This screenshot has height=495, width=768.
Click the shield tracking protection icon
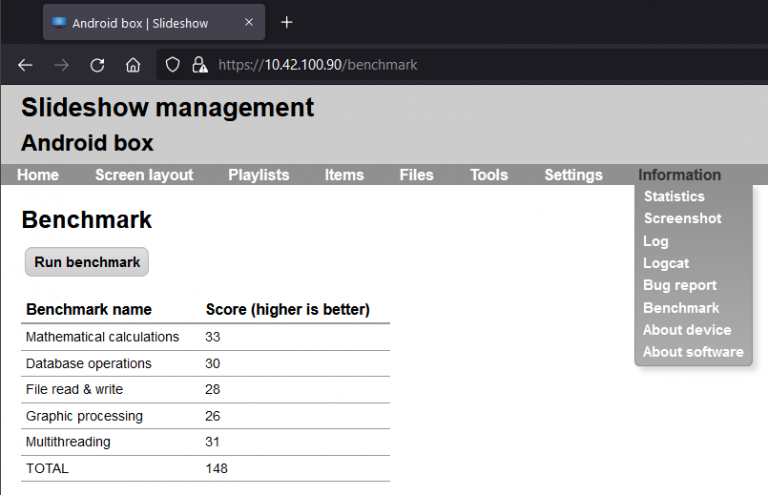(x=173, y=65)
